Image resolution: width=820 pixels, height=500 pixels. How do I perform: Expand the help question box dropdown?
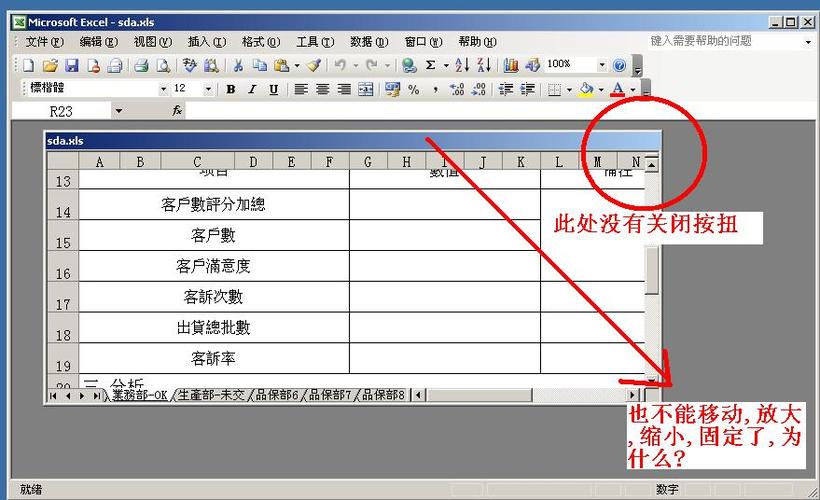[807, 42]
